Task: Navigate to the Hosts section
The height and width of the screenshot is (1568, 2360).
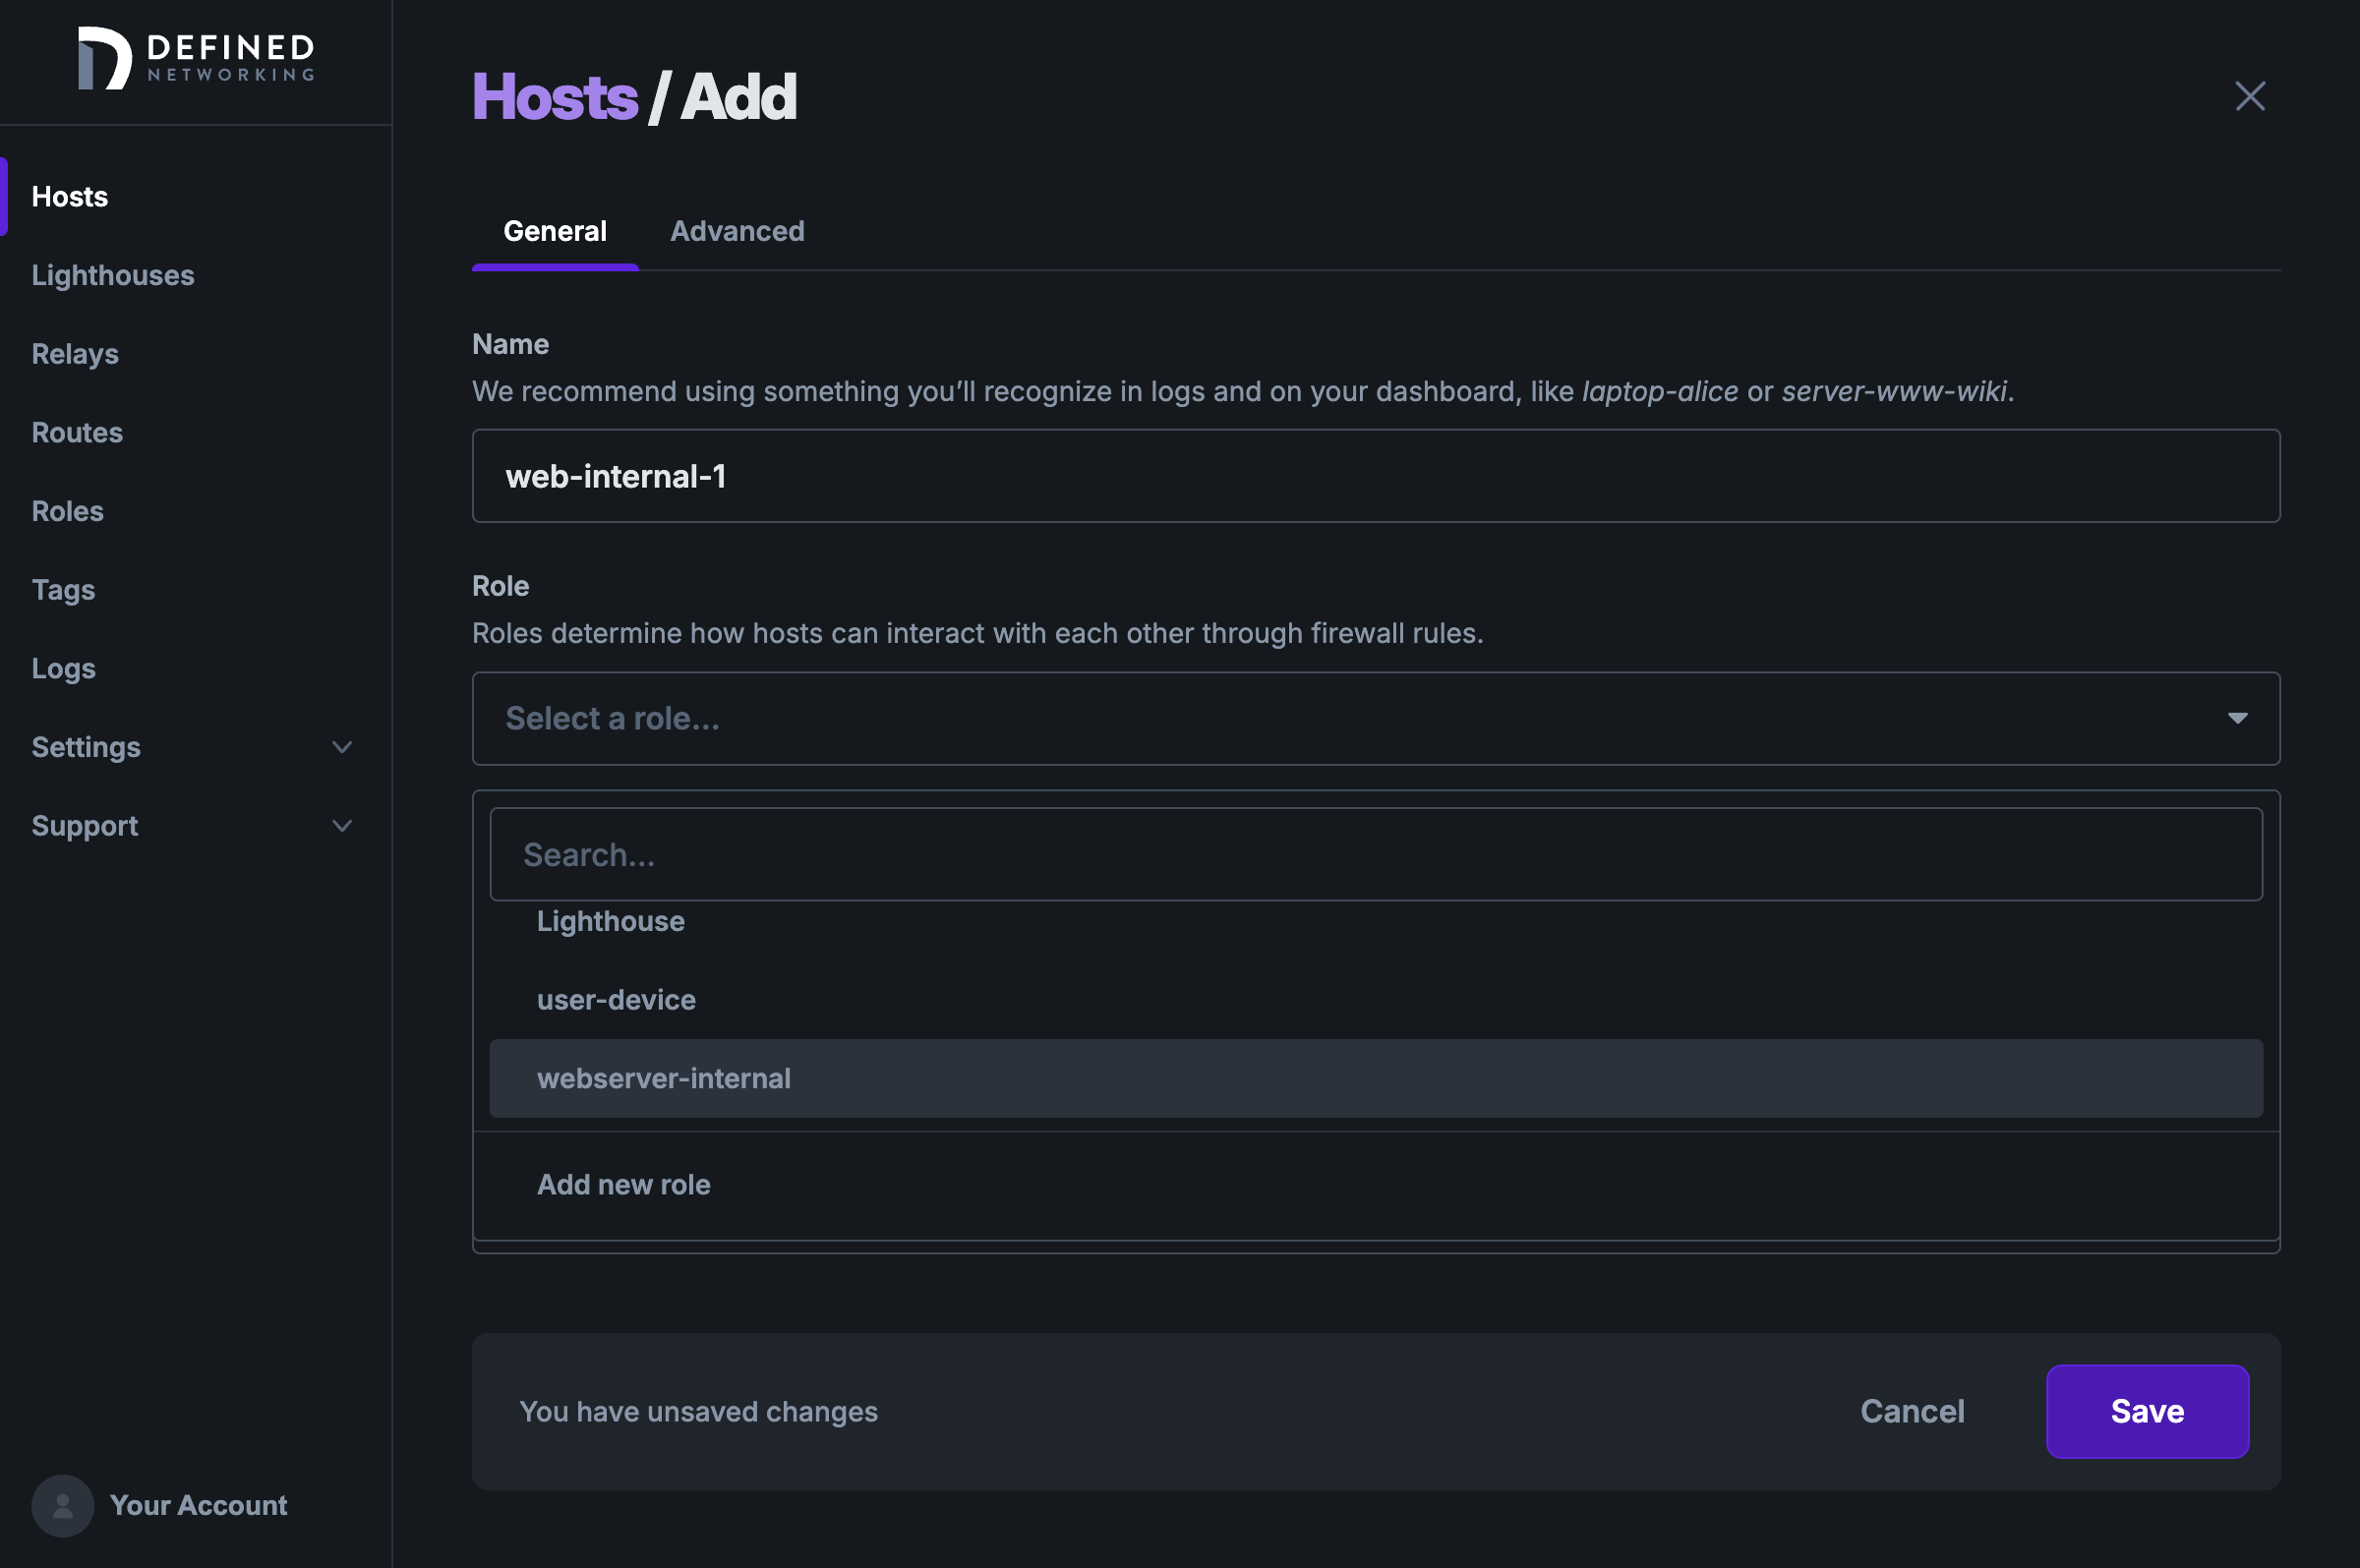Action: [69, 196]
